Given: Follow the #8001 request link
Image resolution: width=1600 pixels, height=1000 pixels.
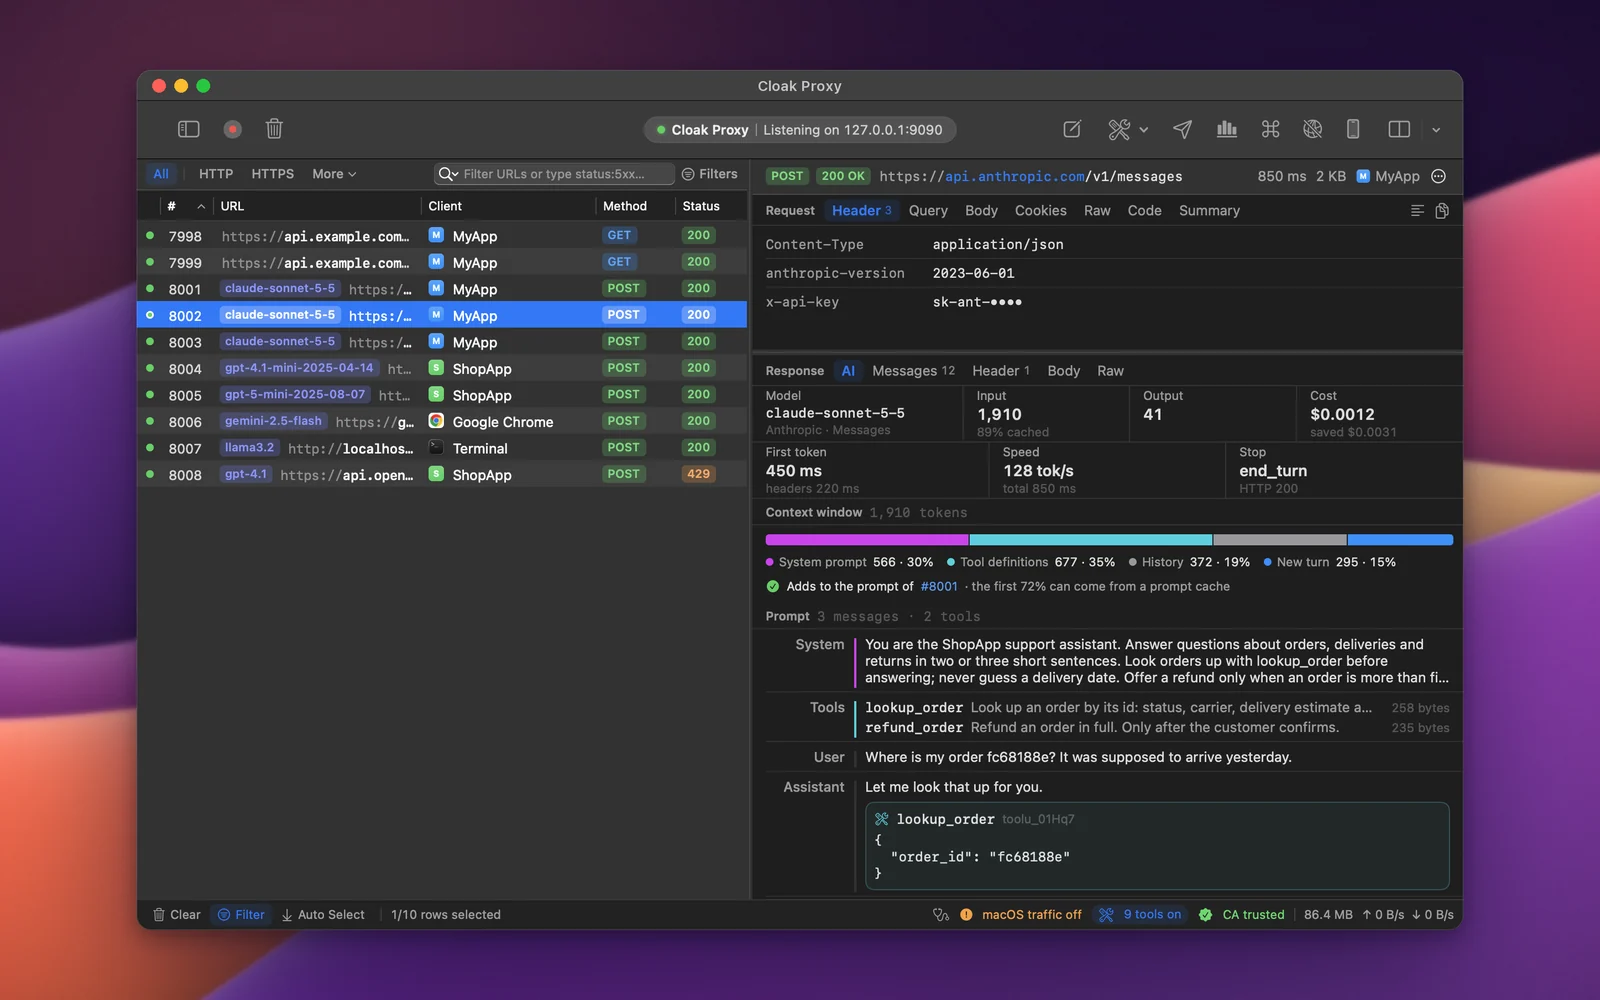Looking at the screenshot, I should 939,587.
